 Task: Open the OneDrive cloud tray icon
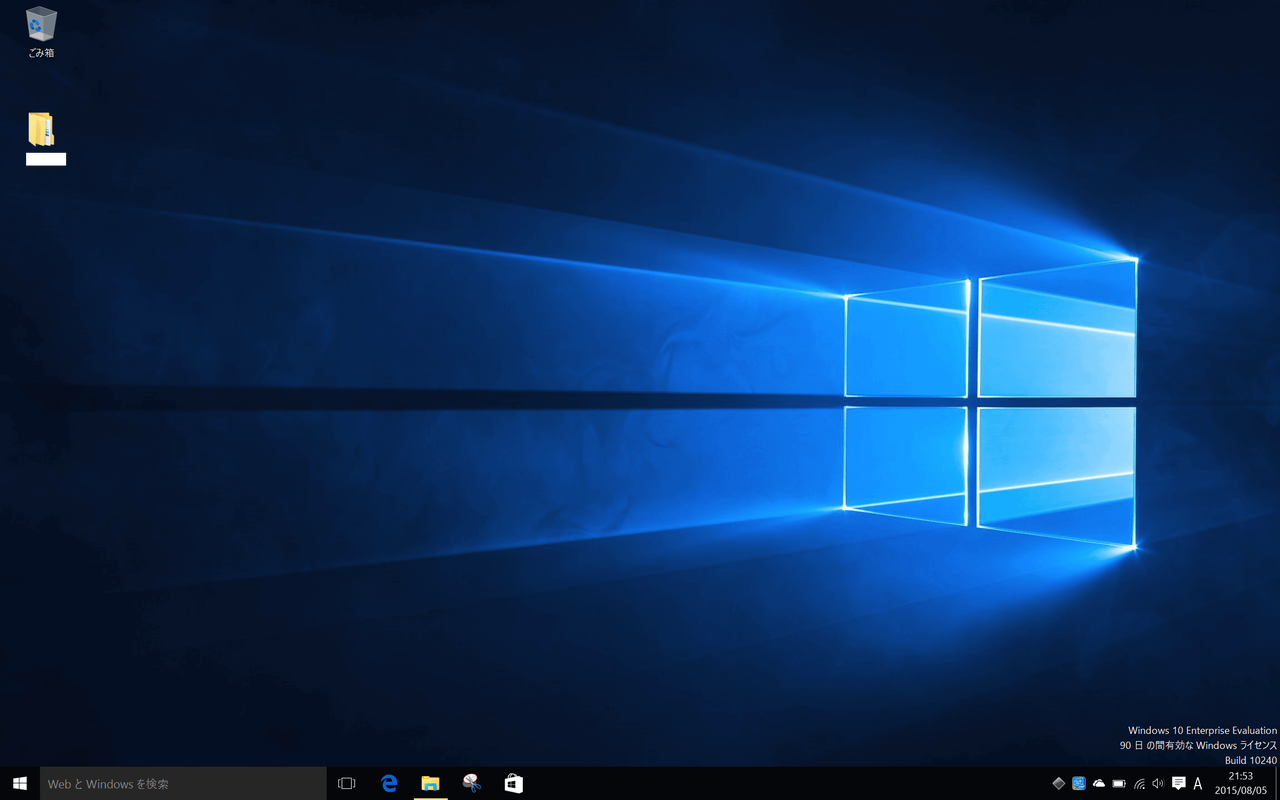(x=1099, y=784)
